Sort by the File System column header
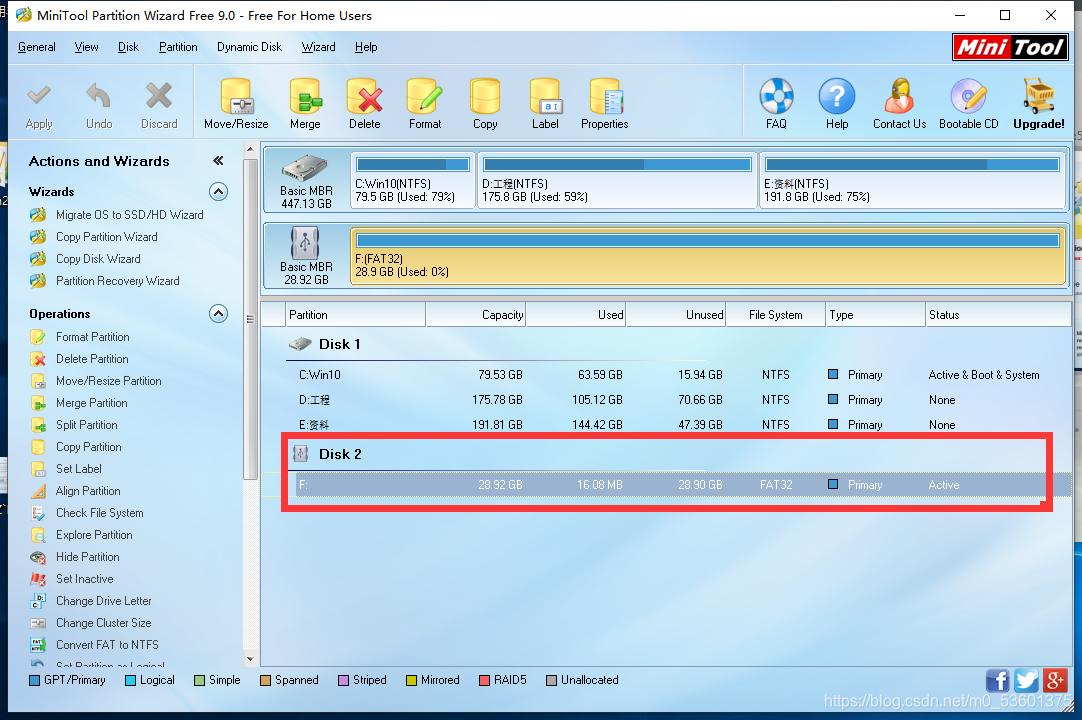 tap(776, 315)
